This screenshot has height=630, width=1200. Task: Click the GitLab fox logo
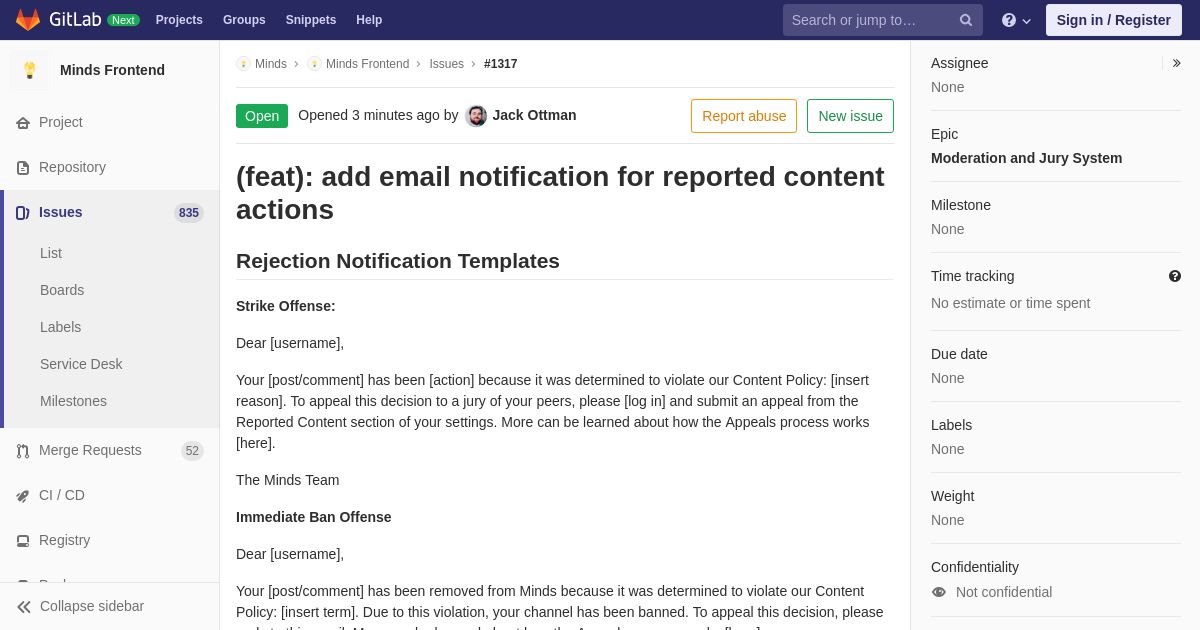pos(28,20)
